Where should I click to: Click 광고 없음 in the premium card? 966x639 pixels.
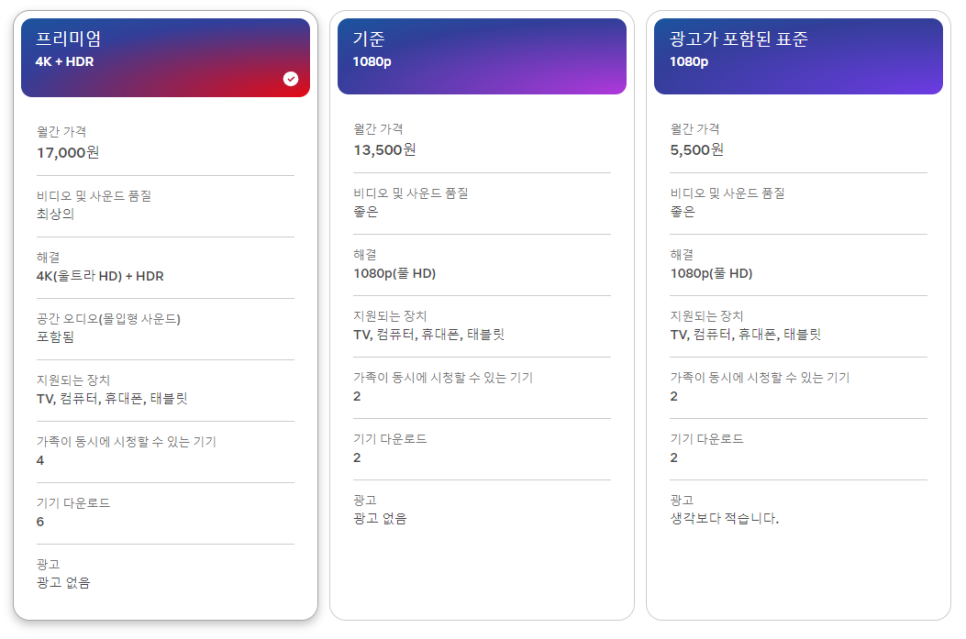(63, 582)
